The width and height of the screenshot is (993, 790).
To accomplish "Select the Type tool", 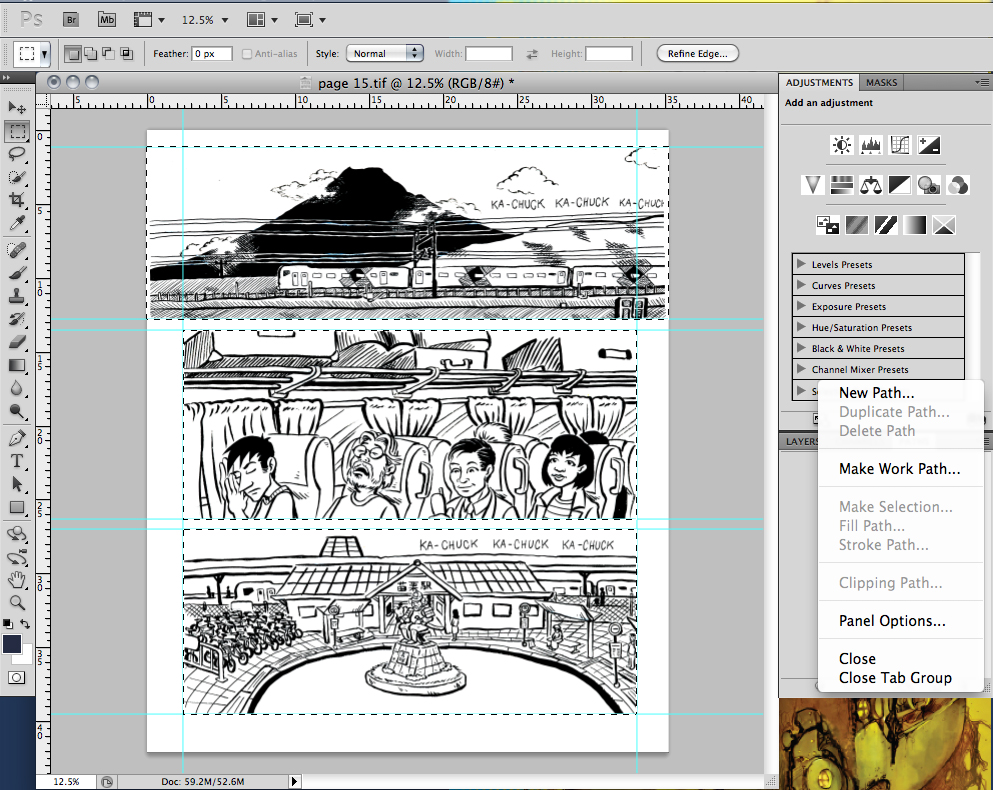I will (x=17, y=460).
